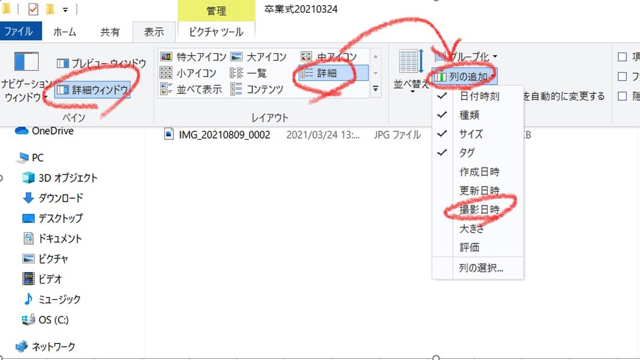Image resolution: width=640 pixels, height=360 pixels.
Task: Toggle the Details pane (詳細ウィンドウ)
Action: (93, 90)
